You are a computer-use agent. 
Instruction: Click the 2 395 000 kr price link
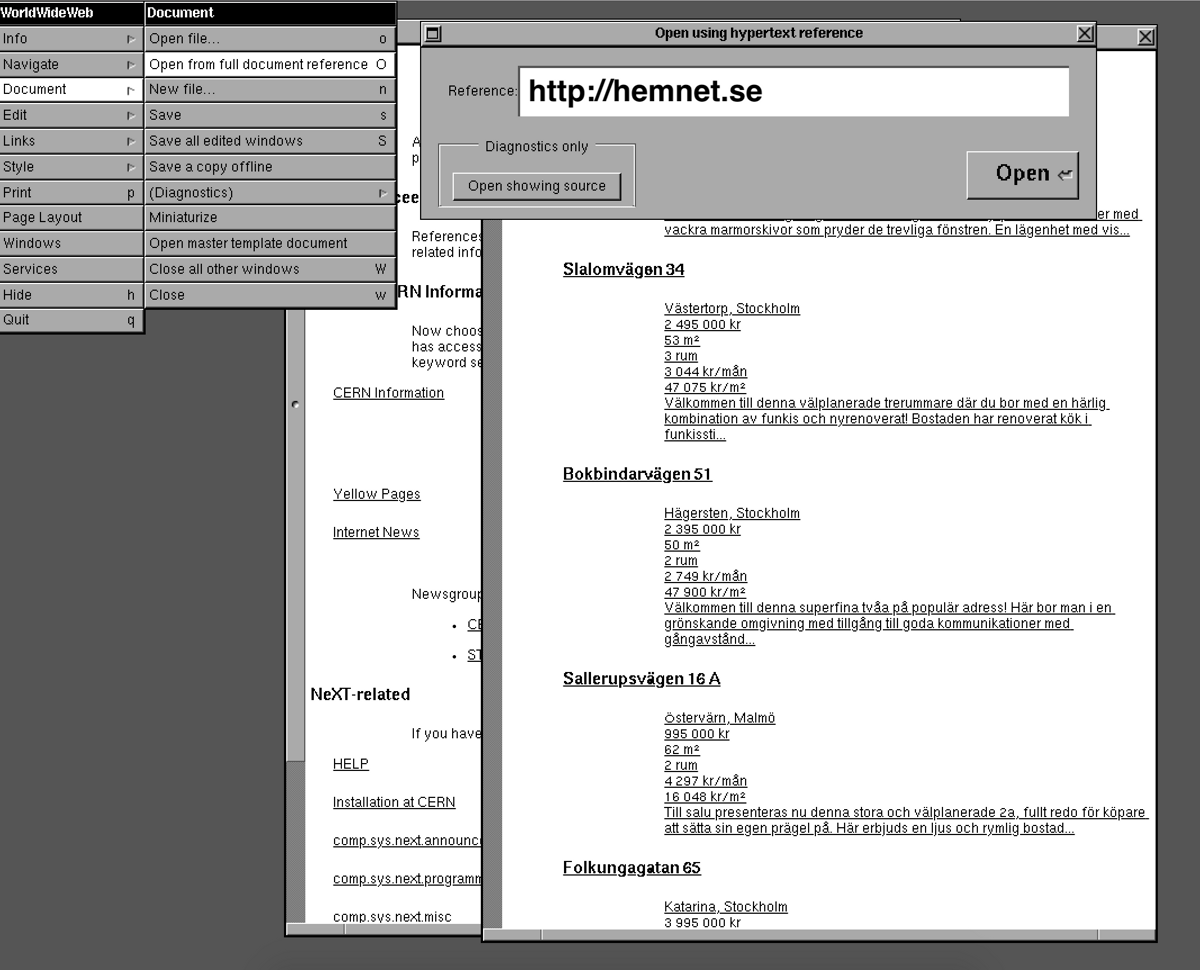tap(702, 530)
